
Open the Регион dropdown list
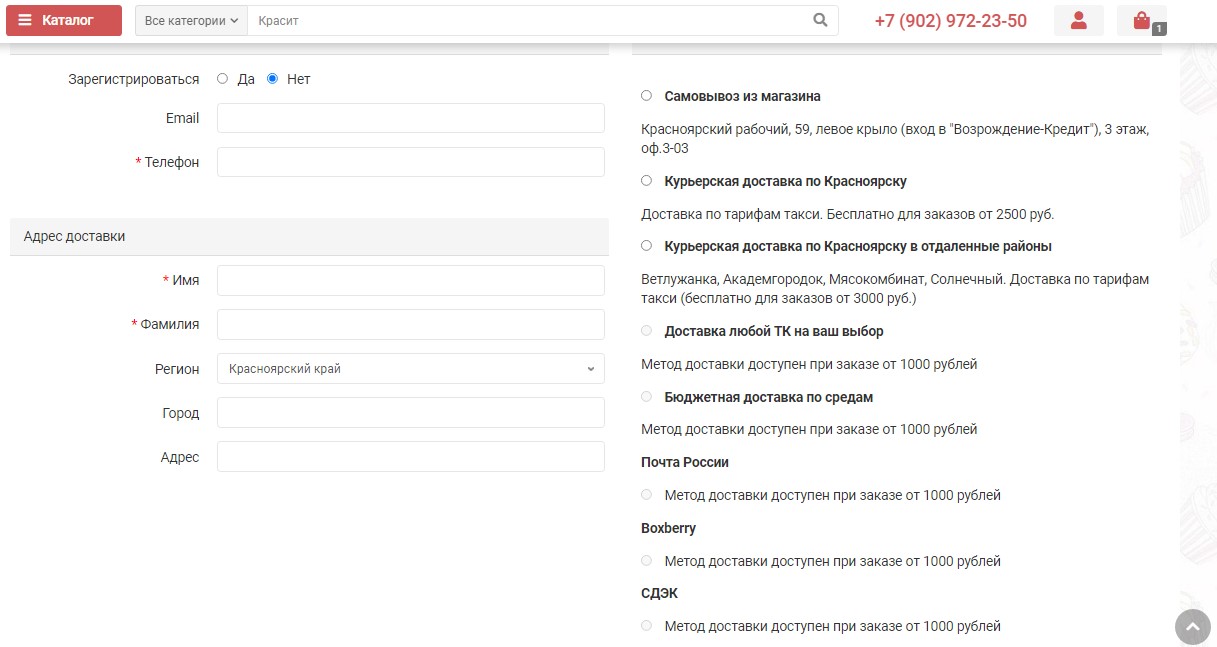(x=410, y=369)
